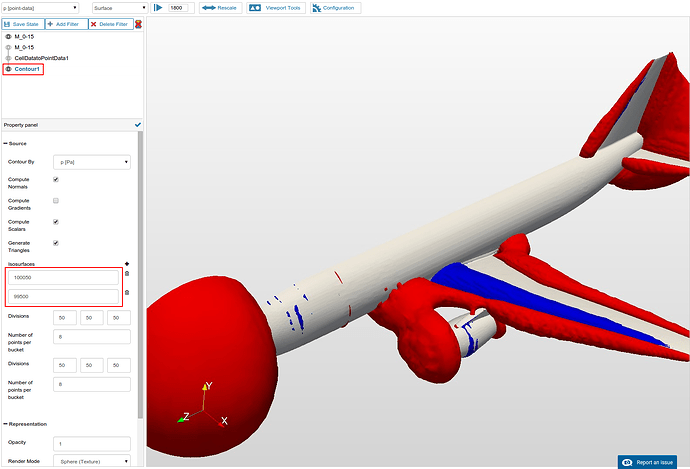The width and height of the screenshot is (690, 469).
Task: Click the upper Number of points per bucket field
Action: coord(92,337)
